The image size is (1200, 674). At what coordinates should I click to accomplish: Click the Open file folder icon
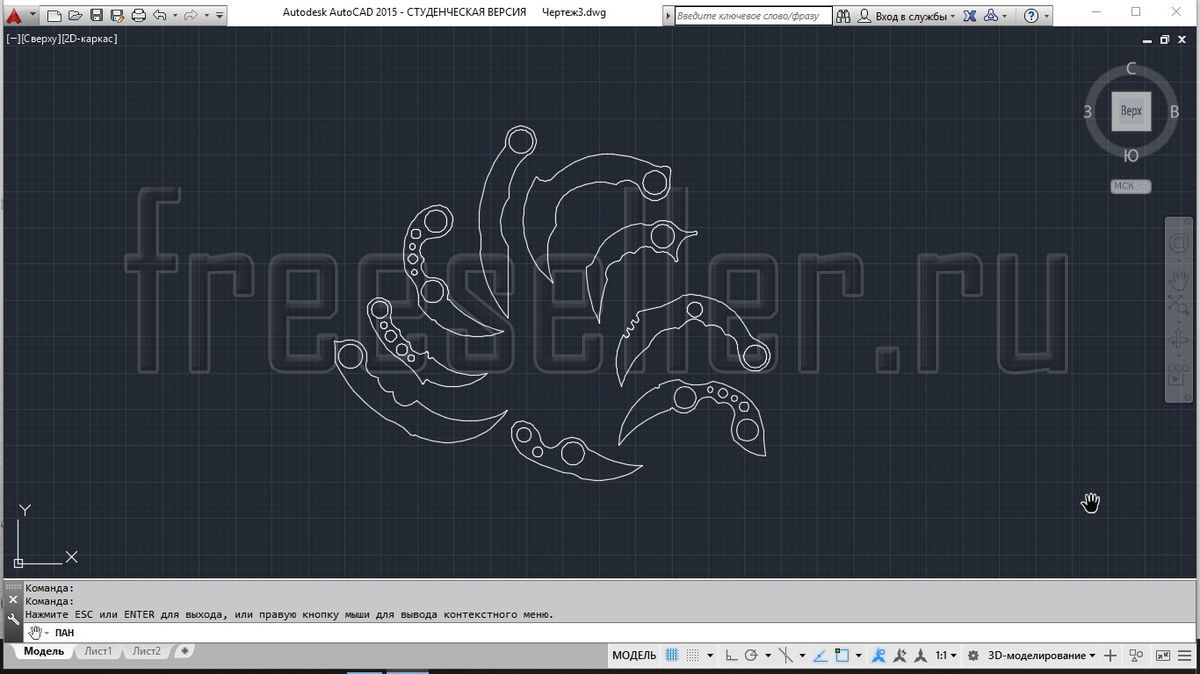click(74, 15)
